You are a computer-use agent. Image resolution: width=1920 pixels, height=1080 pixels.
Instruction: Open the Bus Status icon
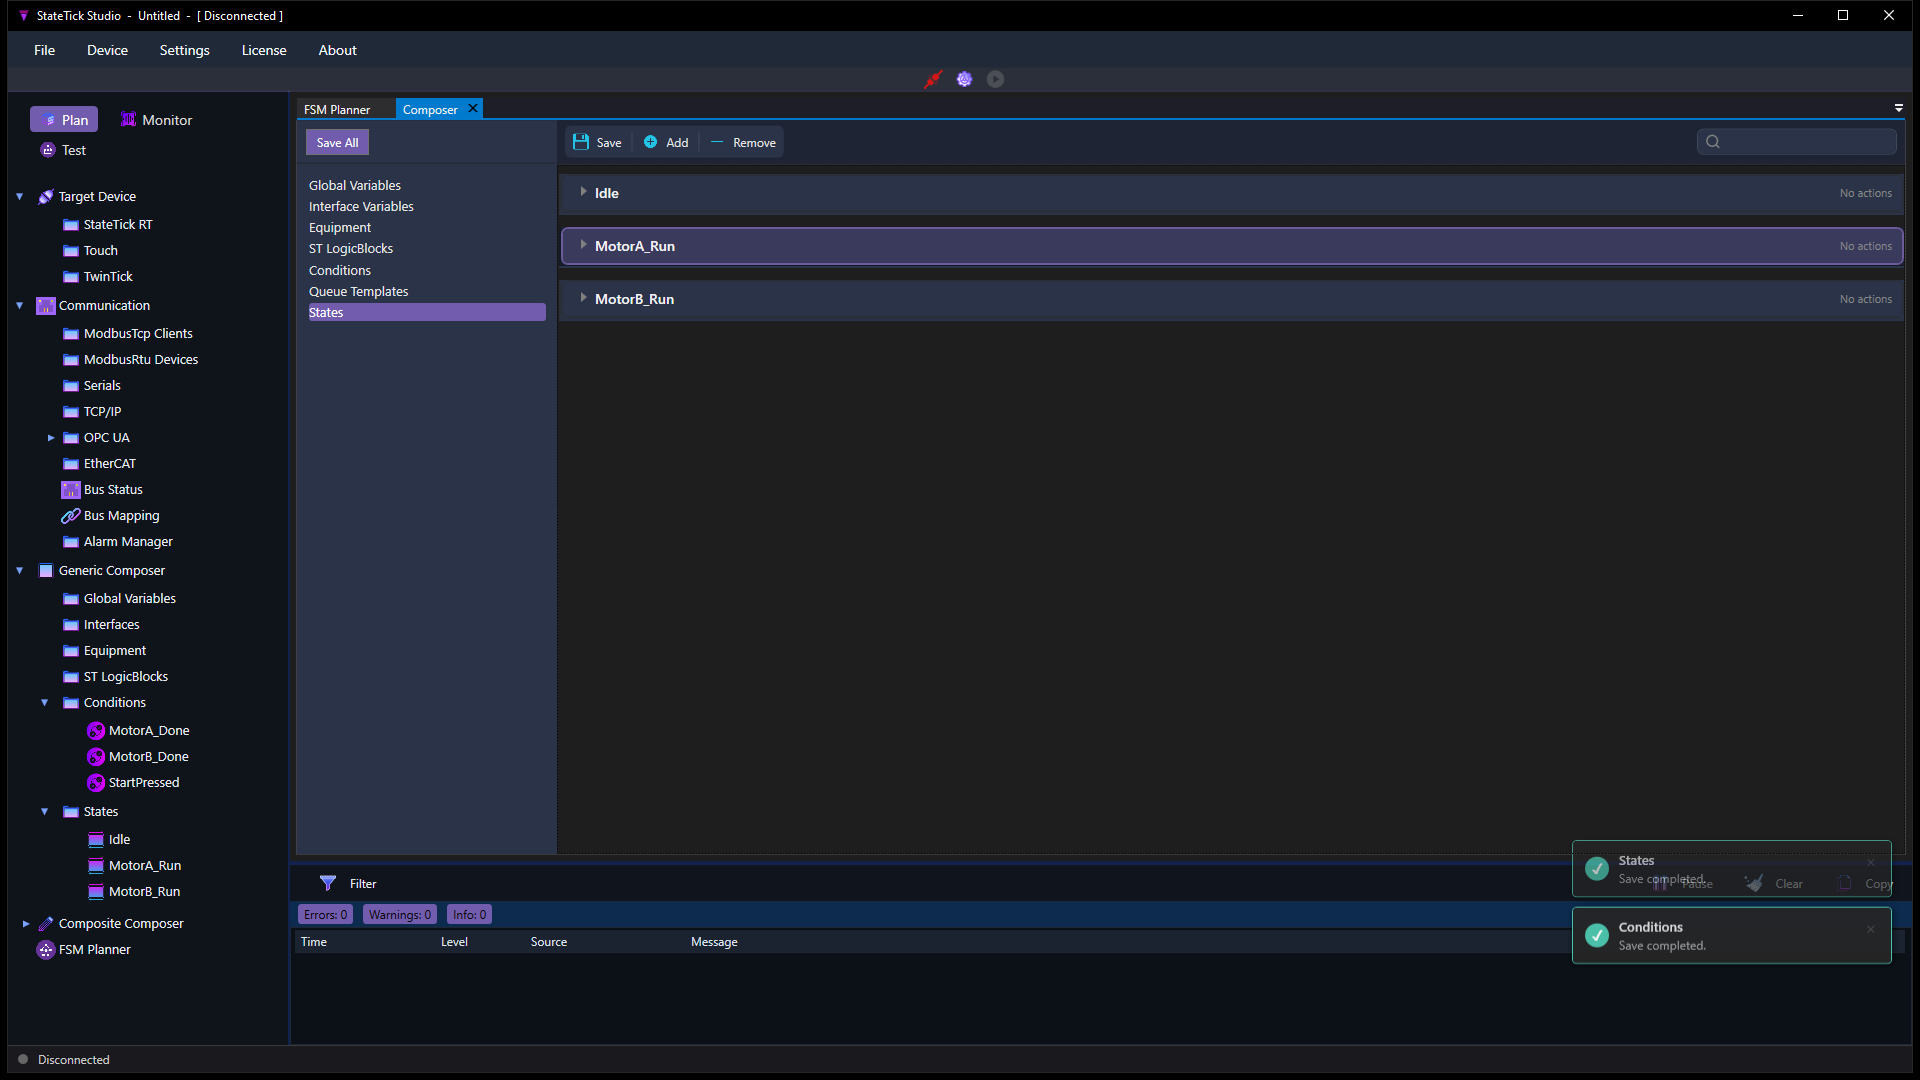point(71,490)
